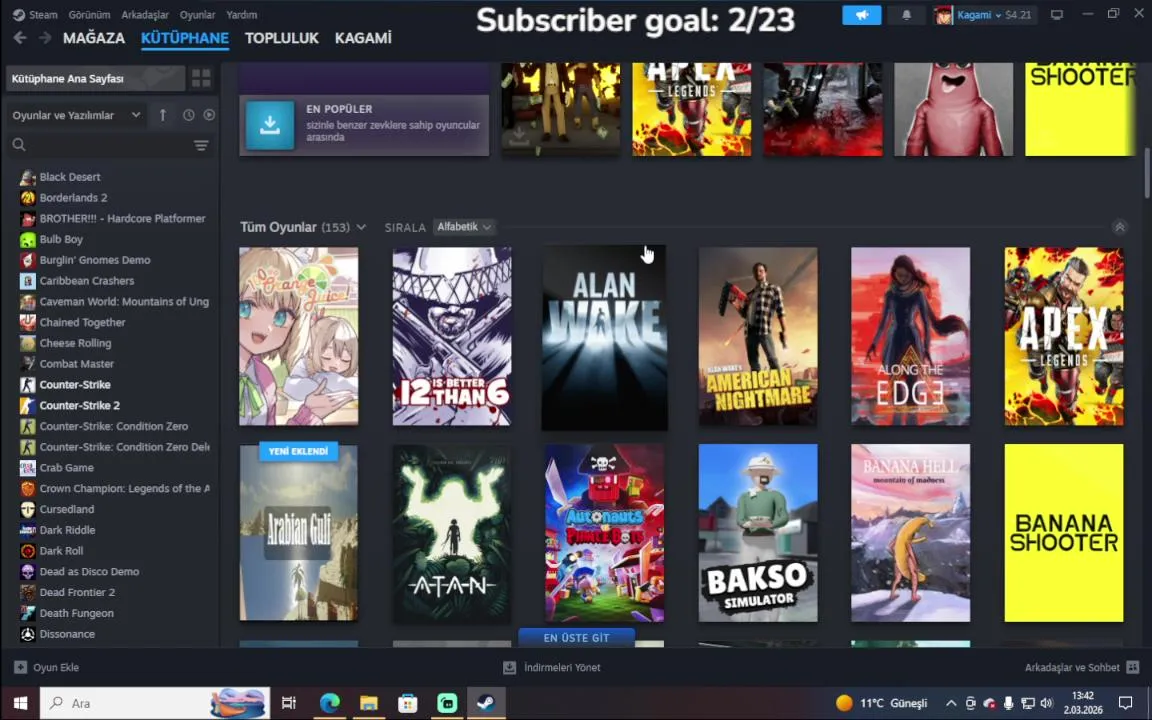Expand Oyunlar ve Yazılımlar dropdown
The width and height of the screenshot is (1152, 720).
(76, 115)
